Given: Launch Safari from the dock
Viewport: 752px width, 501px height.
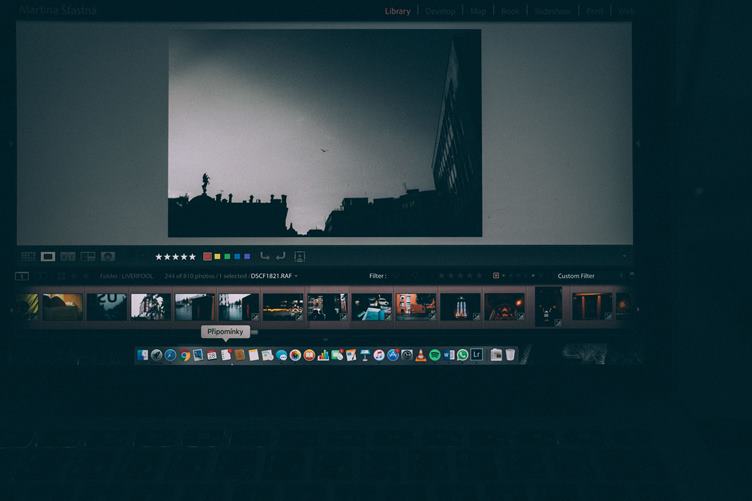Looking at the screenshot, I should [x=170, y=355].
